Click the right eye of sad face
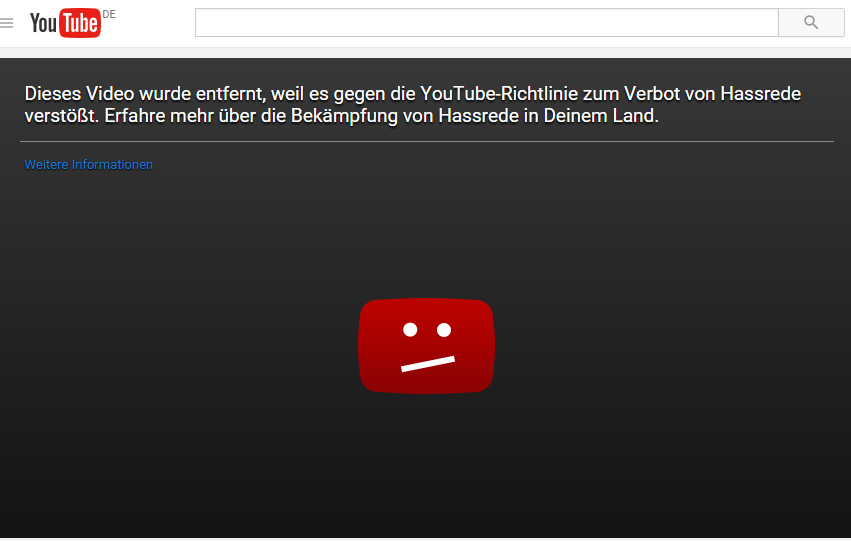 tap(444, 329)
